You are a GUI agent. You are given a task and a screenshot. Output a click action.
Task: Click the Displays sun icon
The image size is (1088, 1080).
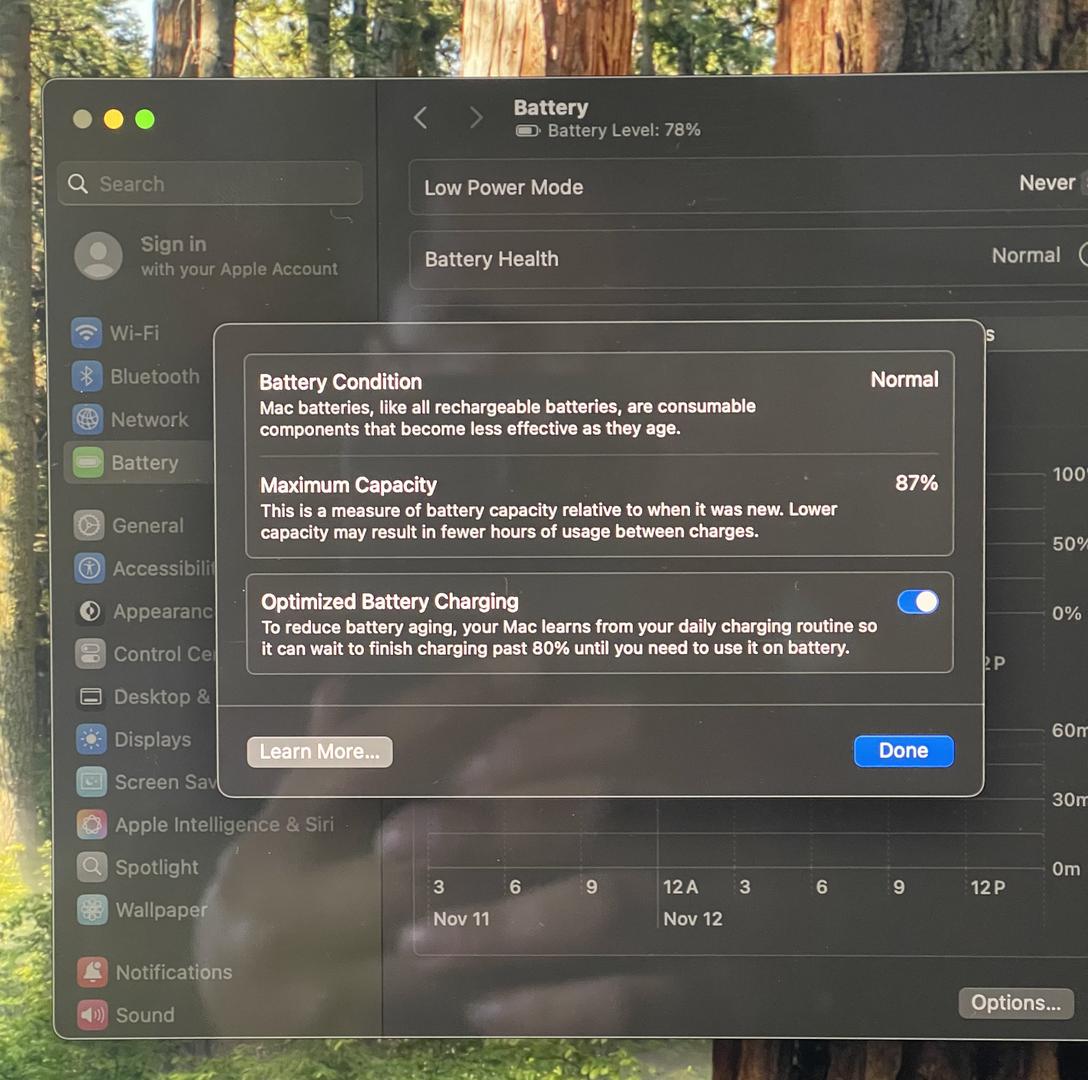tap(92, 739)
